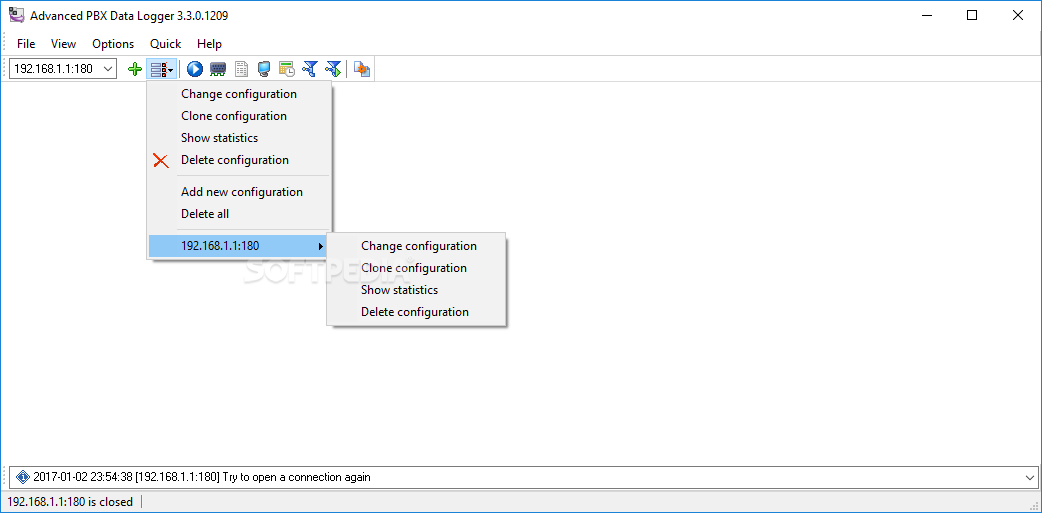Close the Advanced PBX Data Logger window
Image resolution: width=1042 pixels, height=513 pixels.
[x=1018, y=15]
